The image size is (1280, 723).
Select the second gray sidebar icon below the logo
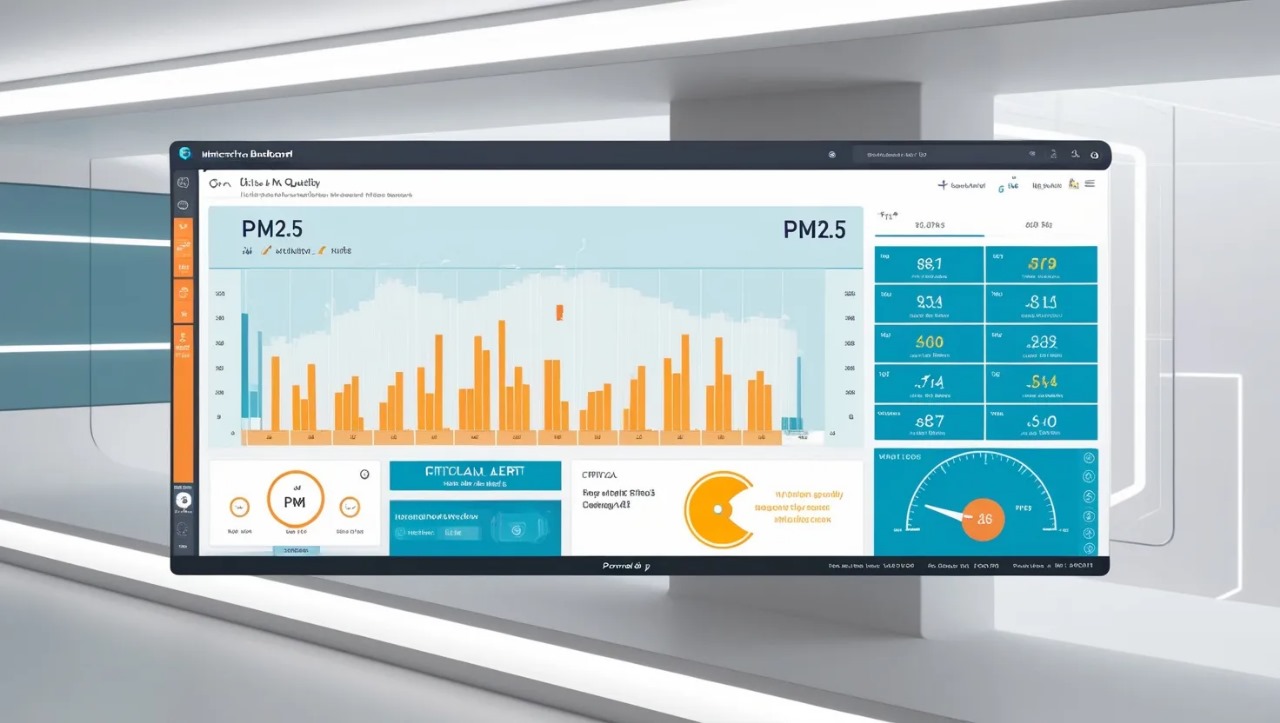(183, 205)
